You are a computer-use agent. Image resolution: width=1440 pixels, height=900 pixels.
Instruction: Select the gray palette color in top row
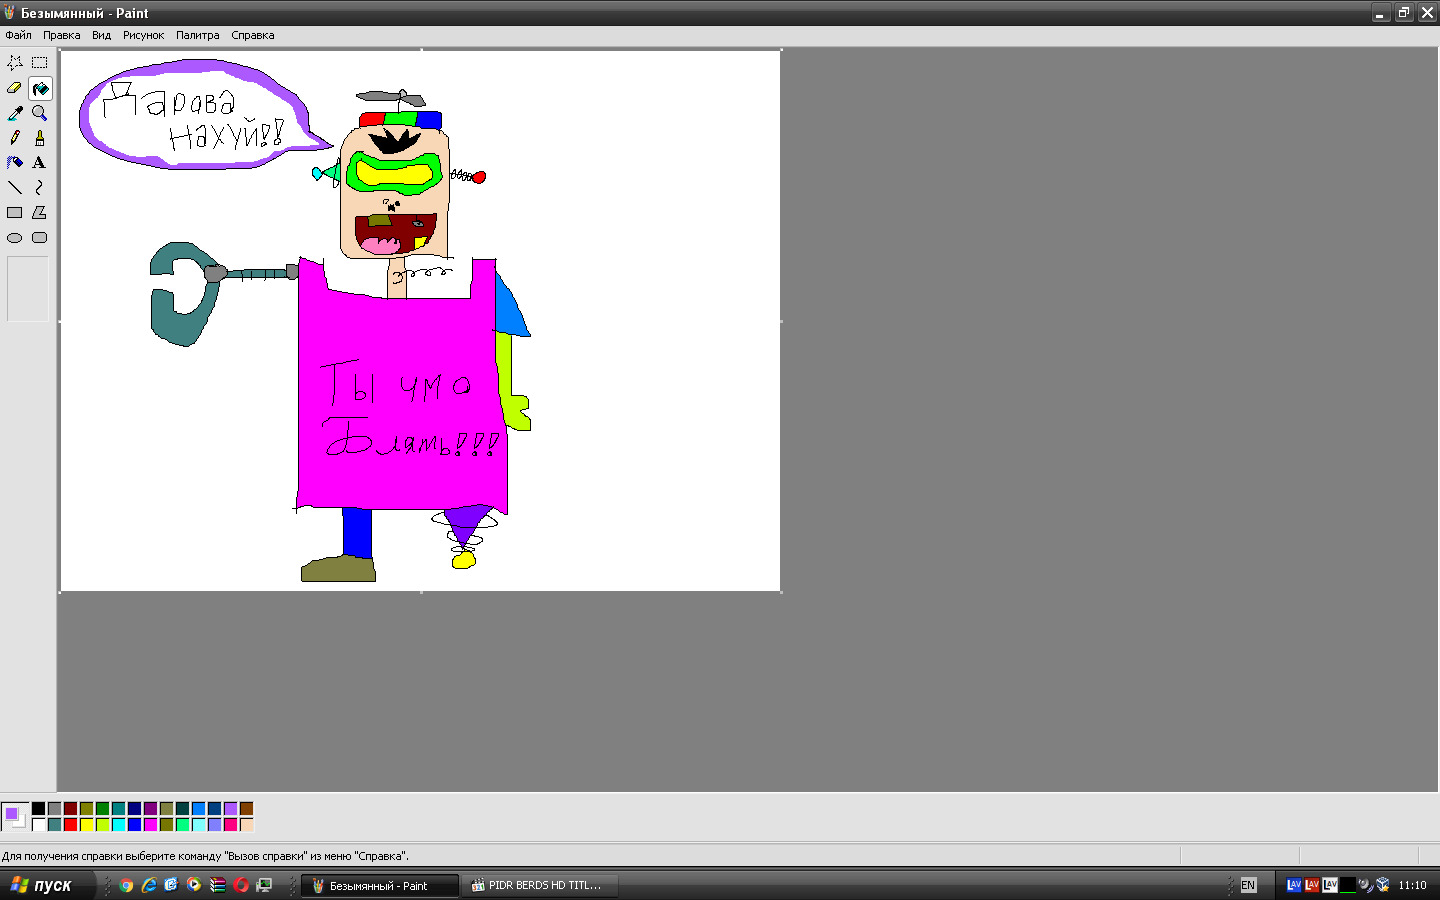(x=54, y=809)
